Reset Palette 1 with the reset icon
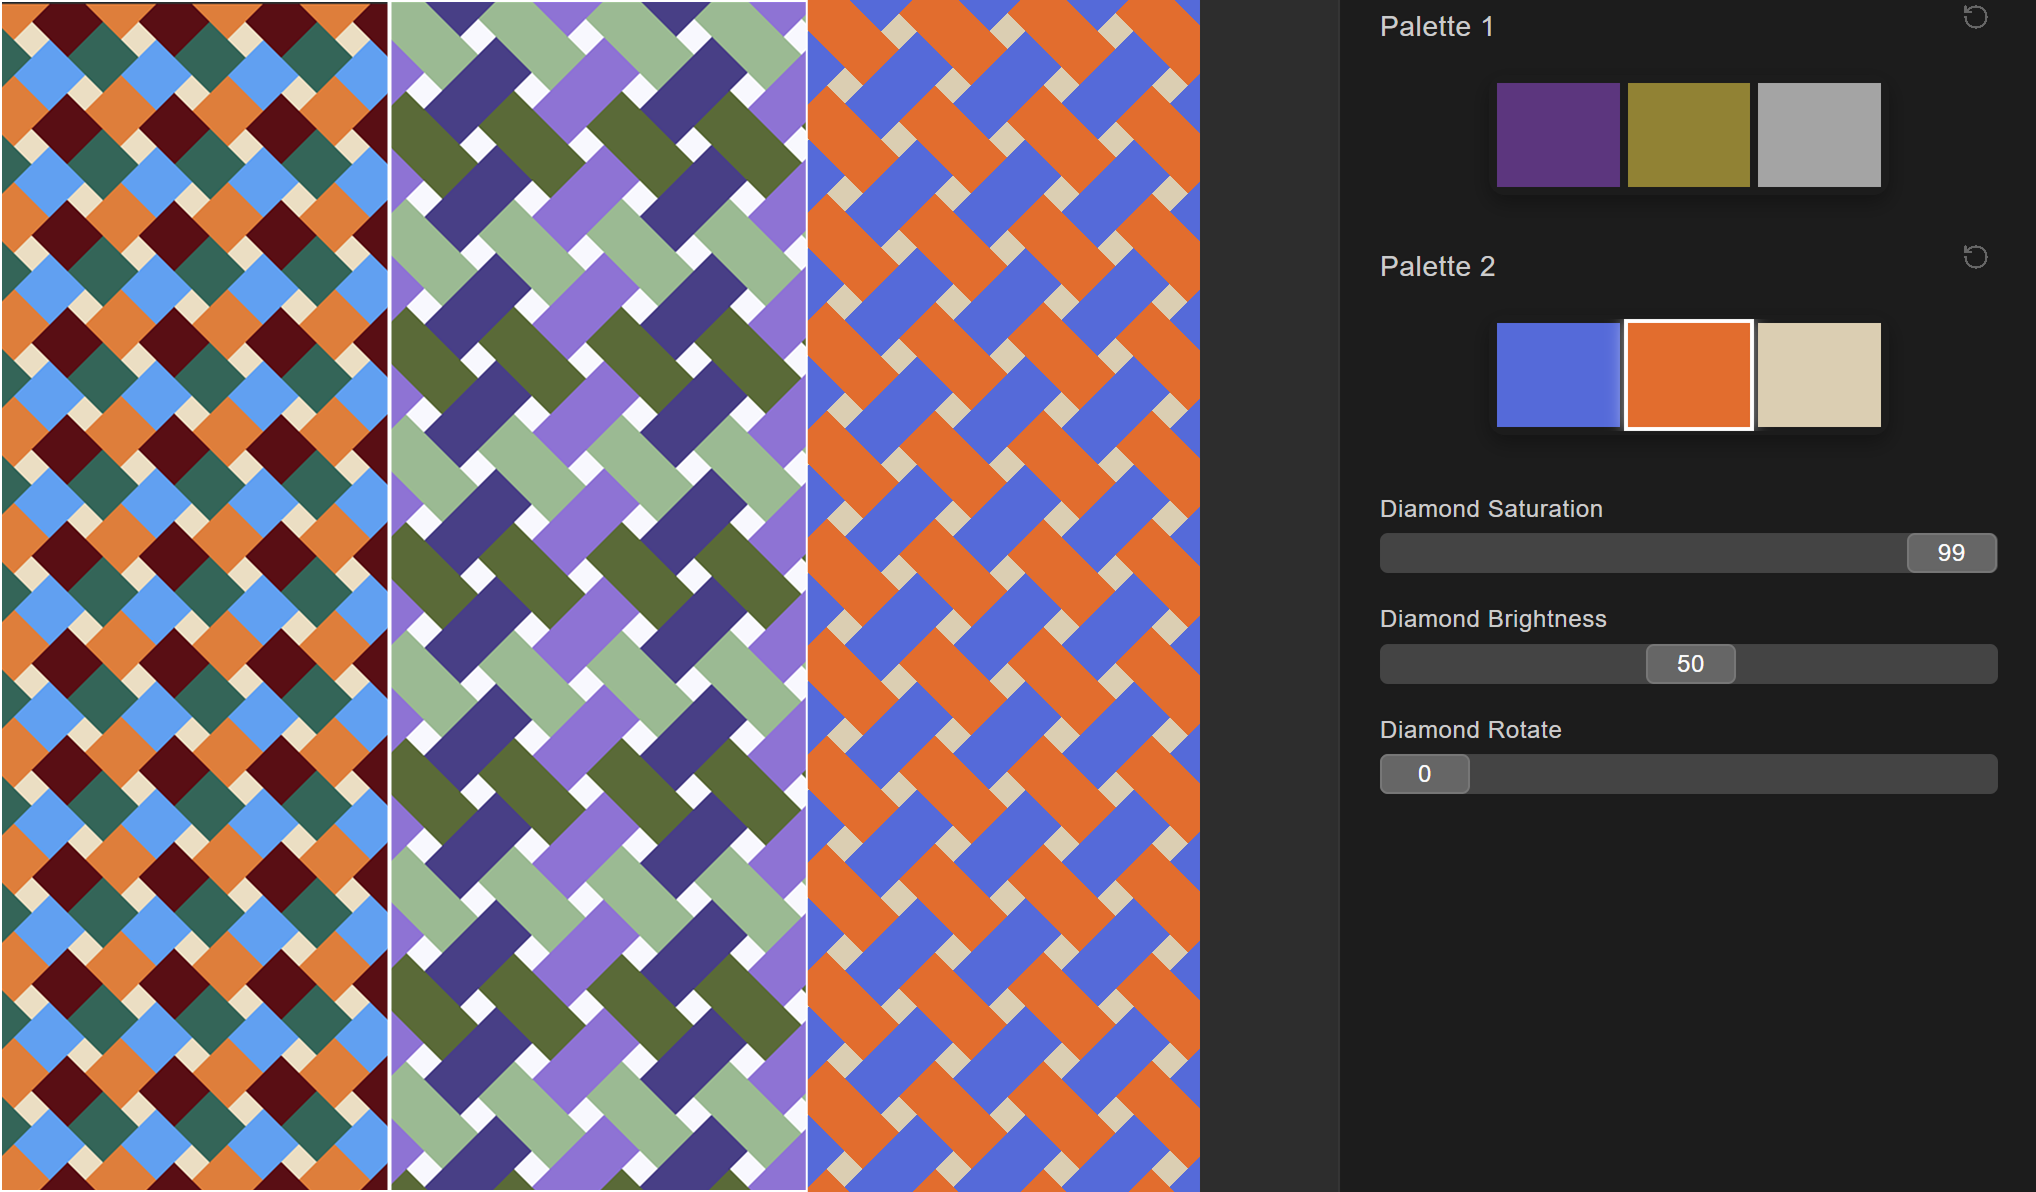 (x=1975, y=17)
